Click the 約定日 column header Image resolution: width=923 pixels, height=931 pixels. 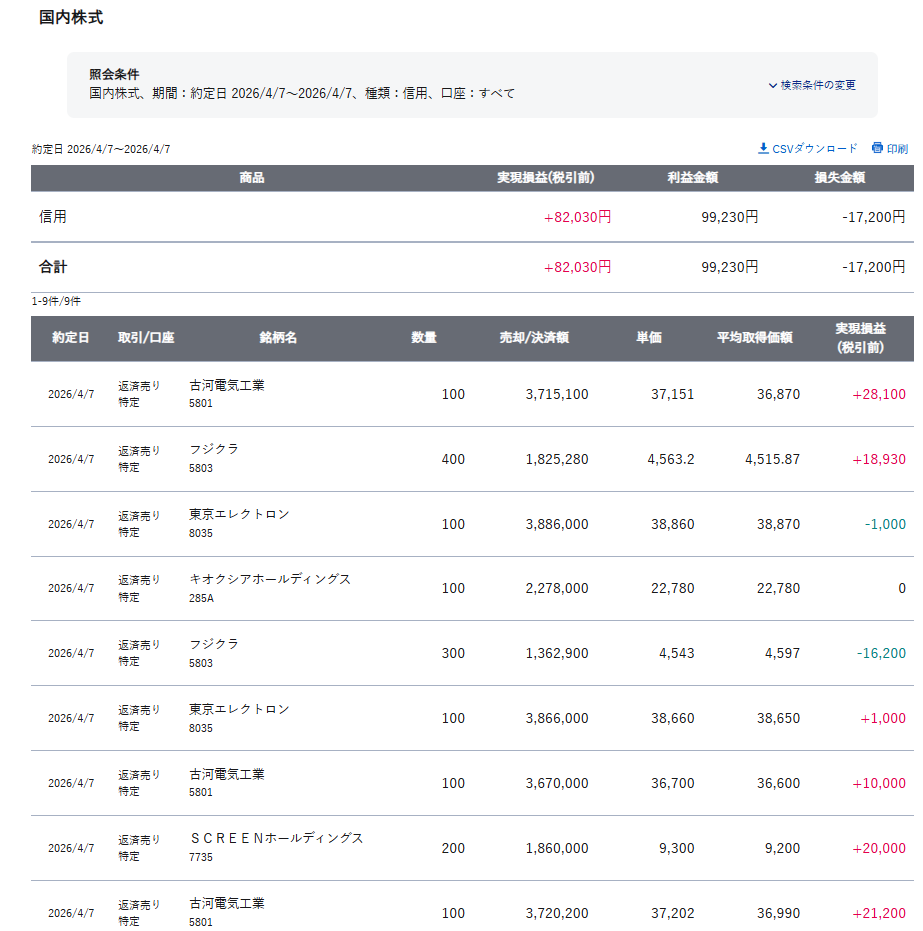coord(71,338)
